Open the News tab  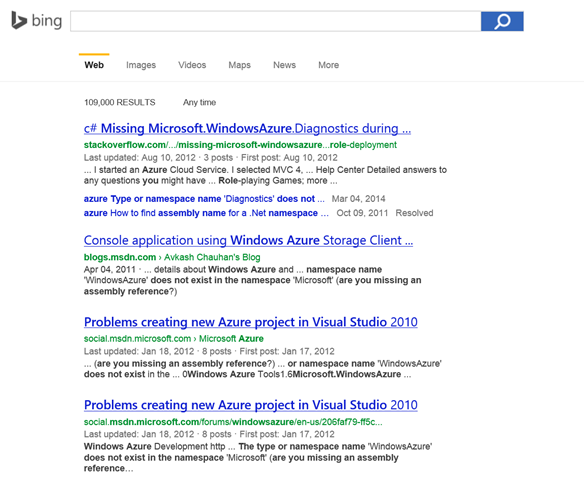pos(284,65)
